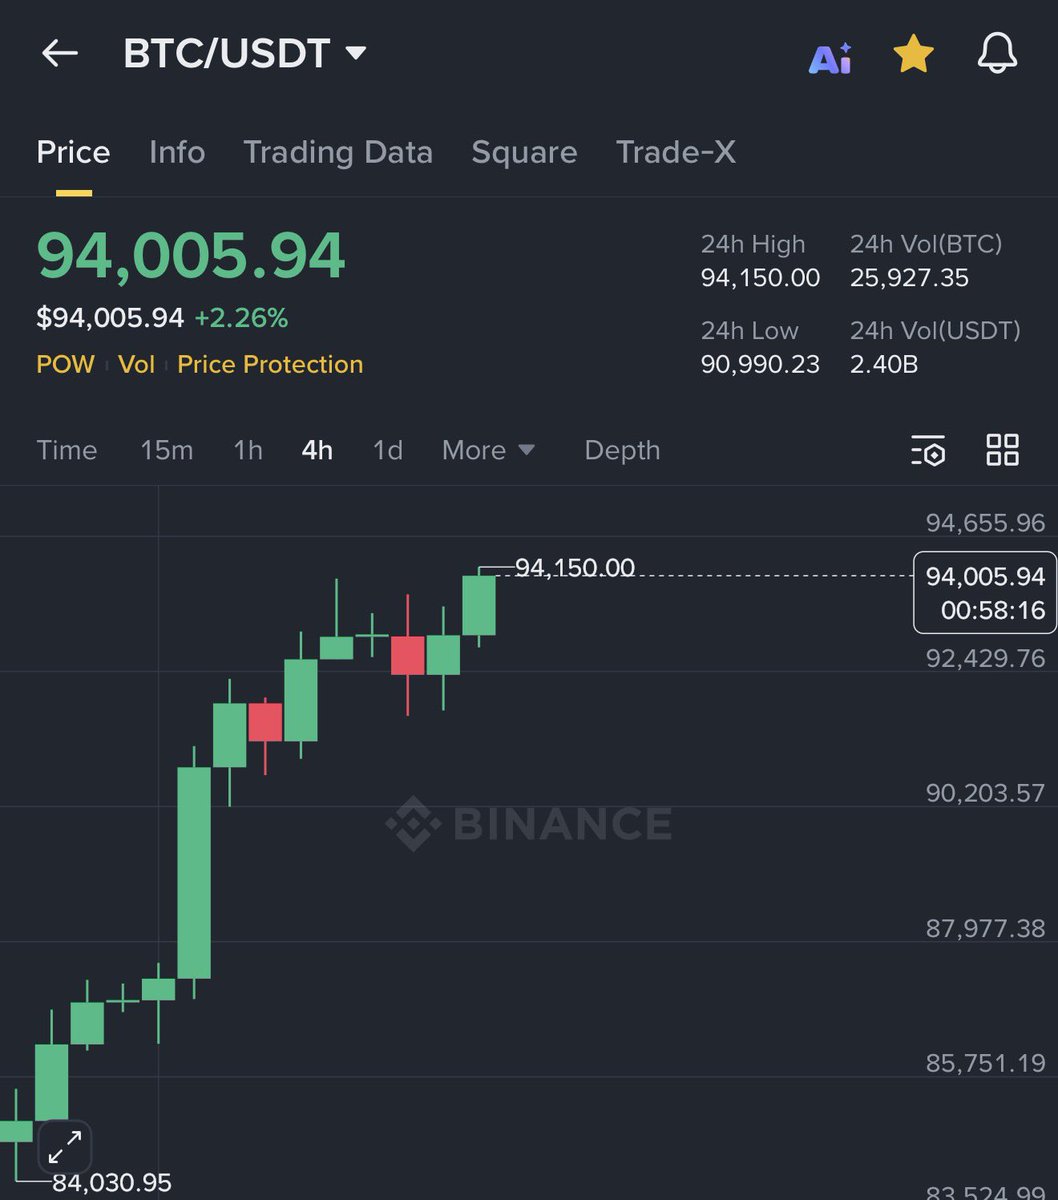Open the chart layout grid icon
Image resolution: width=1058 pixels, height=1200 pixels.
pos(1002,451)
